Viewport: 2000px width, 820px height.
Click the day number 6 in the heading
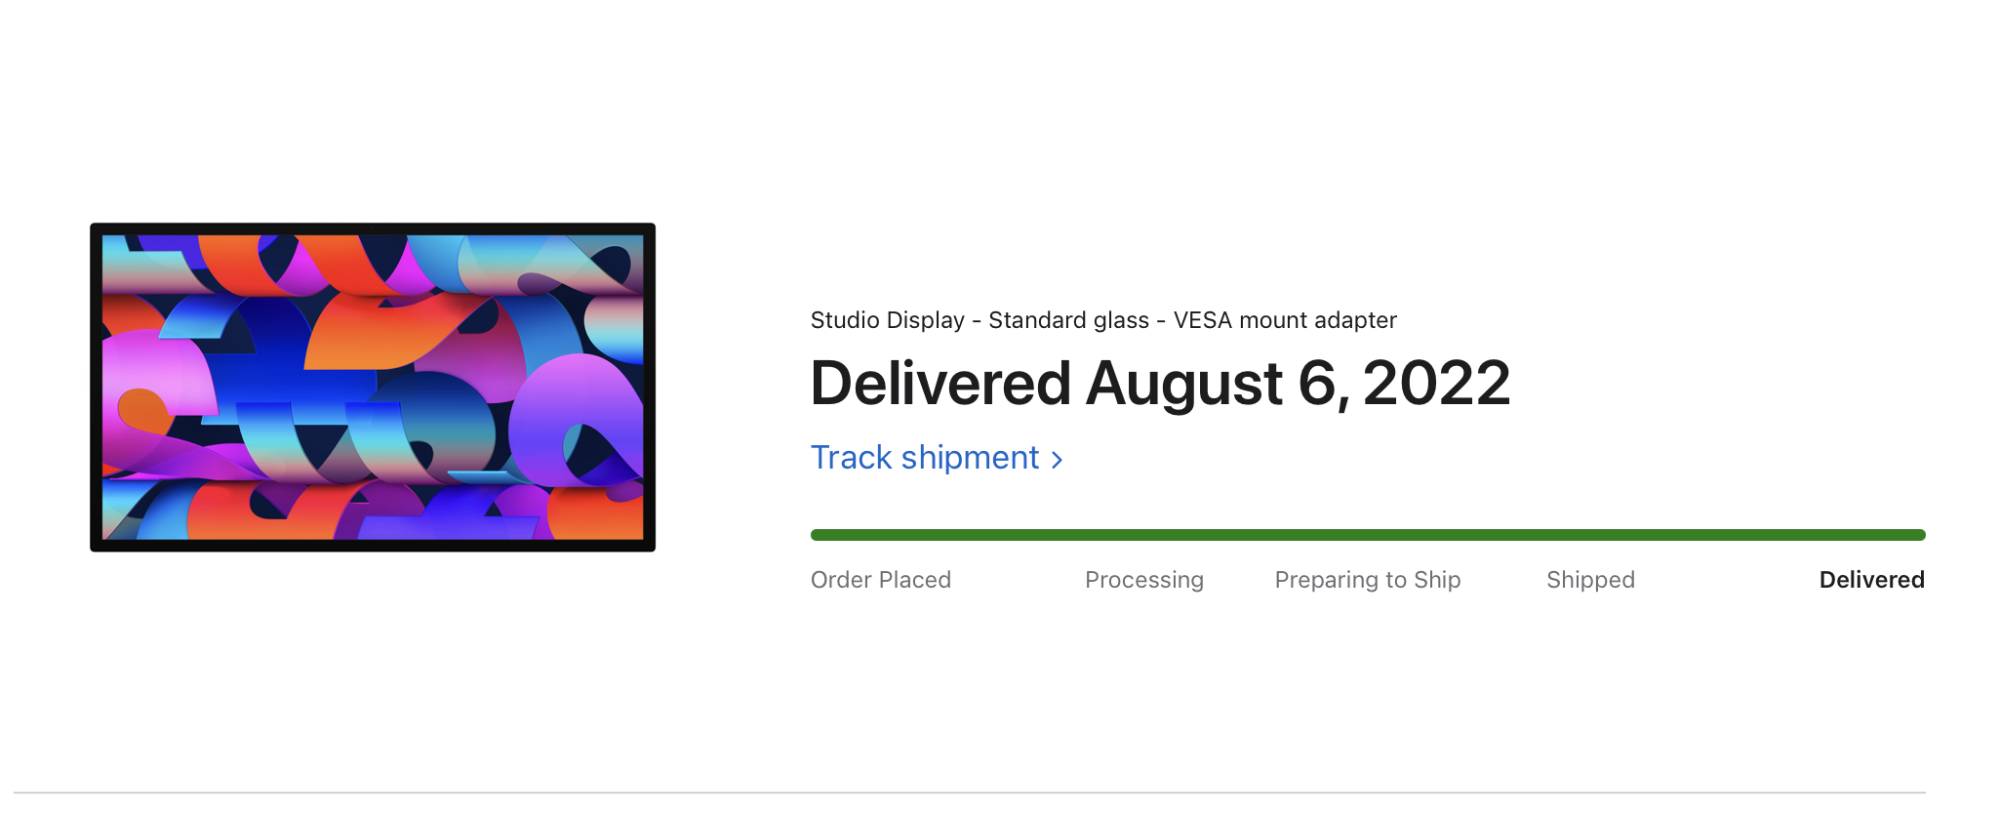pos(1320,384)
